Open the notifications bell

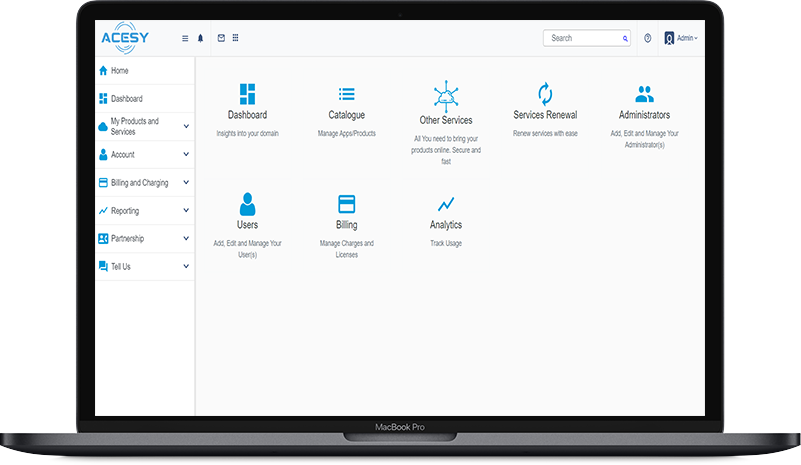tap(200, 38)
